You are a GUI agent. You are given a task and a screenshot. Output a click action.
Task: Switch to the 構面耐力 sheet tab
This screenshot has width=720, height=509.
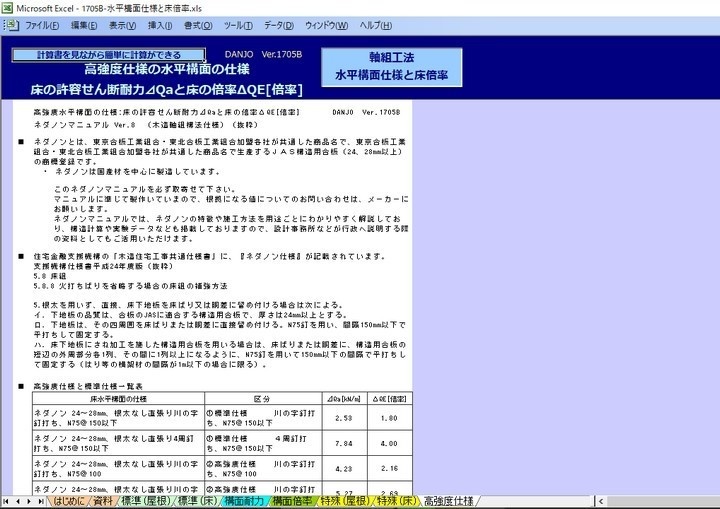click(244, 501)
